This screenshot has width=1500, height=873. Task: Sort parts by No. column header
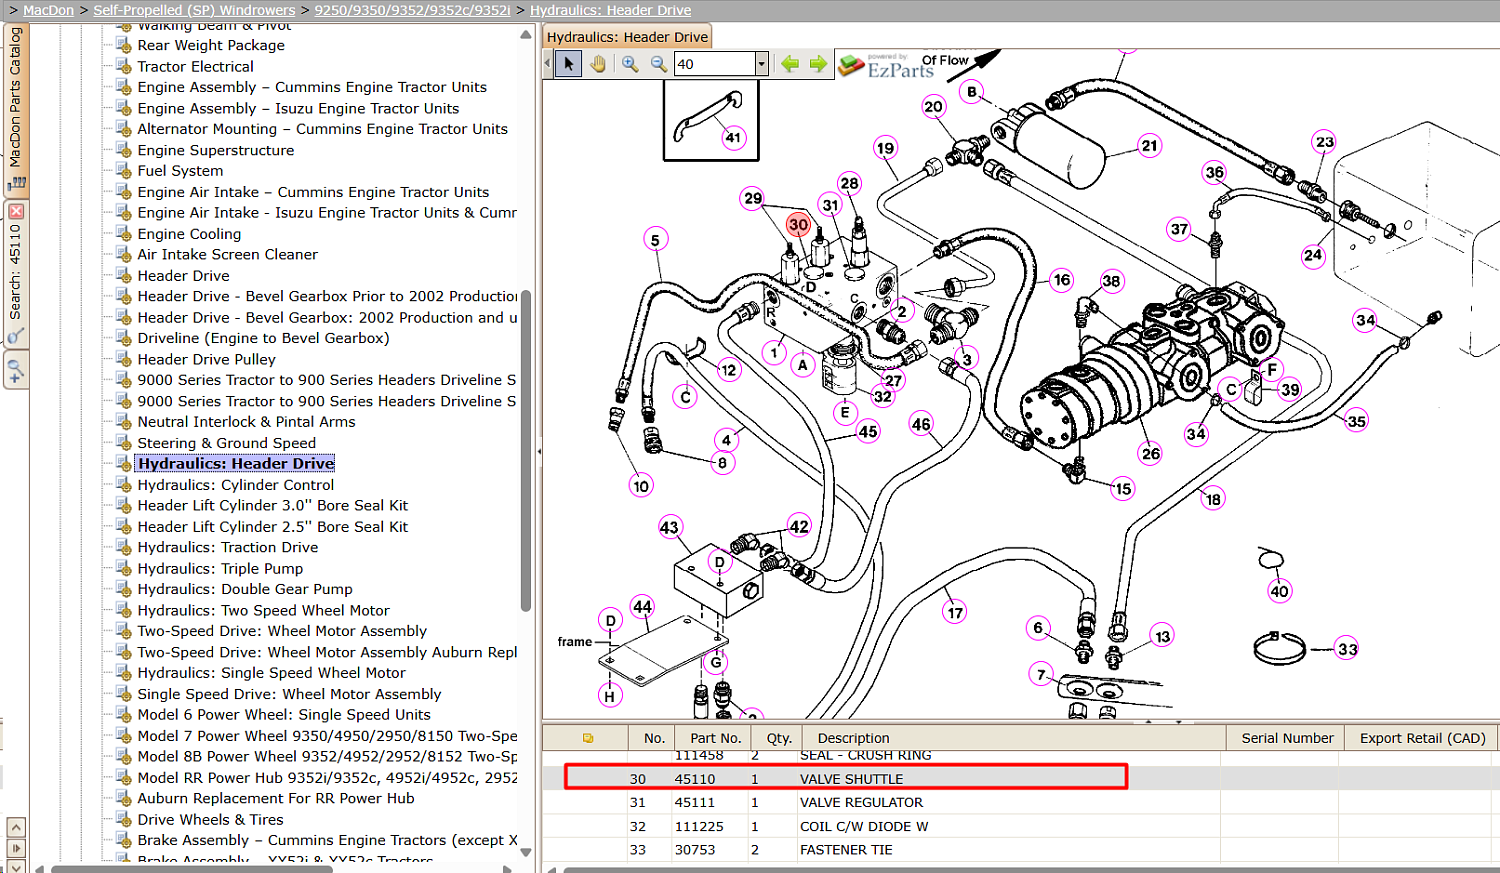[654, 738]
